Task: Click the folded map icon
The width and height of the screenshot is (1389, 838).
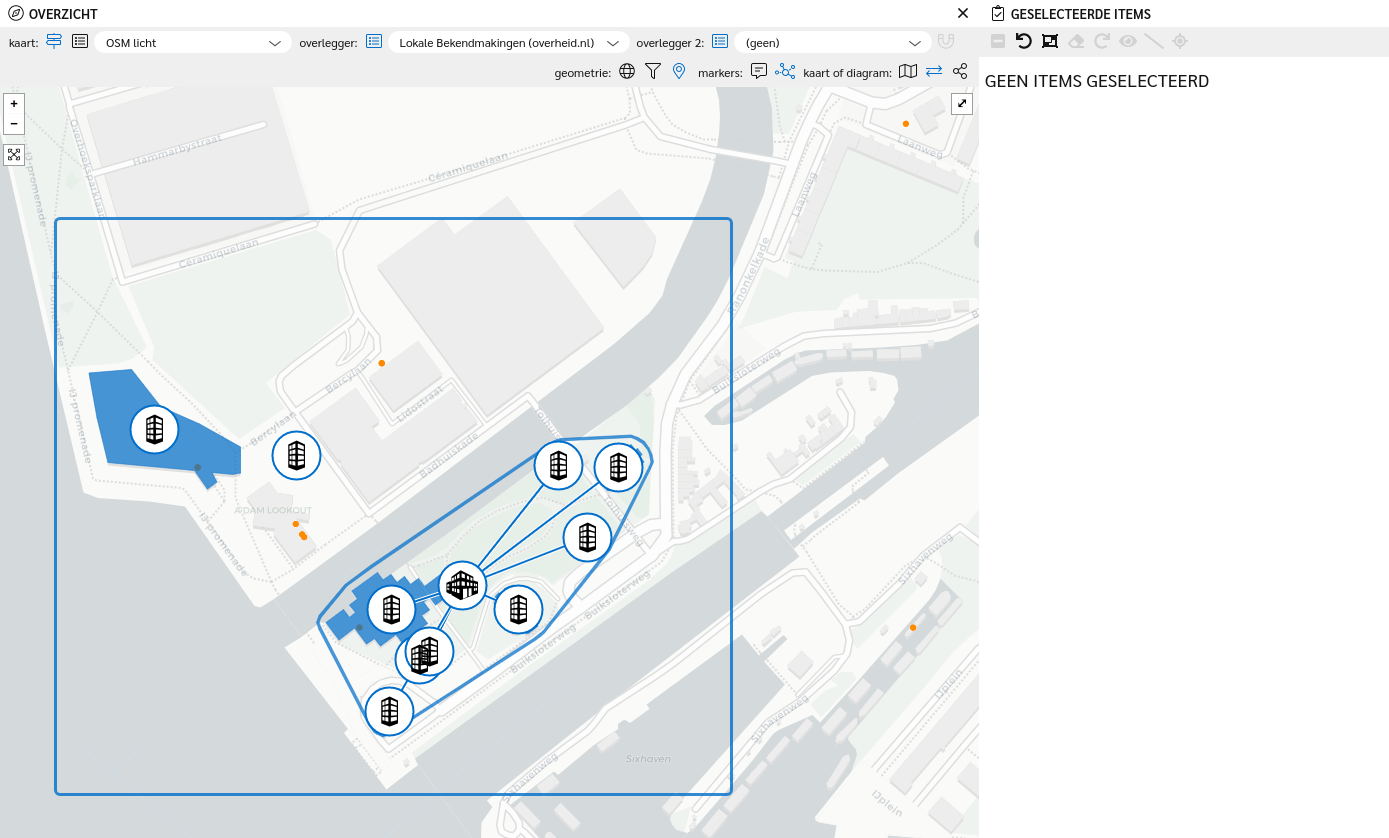Action: tap(908, 71)
